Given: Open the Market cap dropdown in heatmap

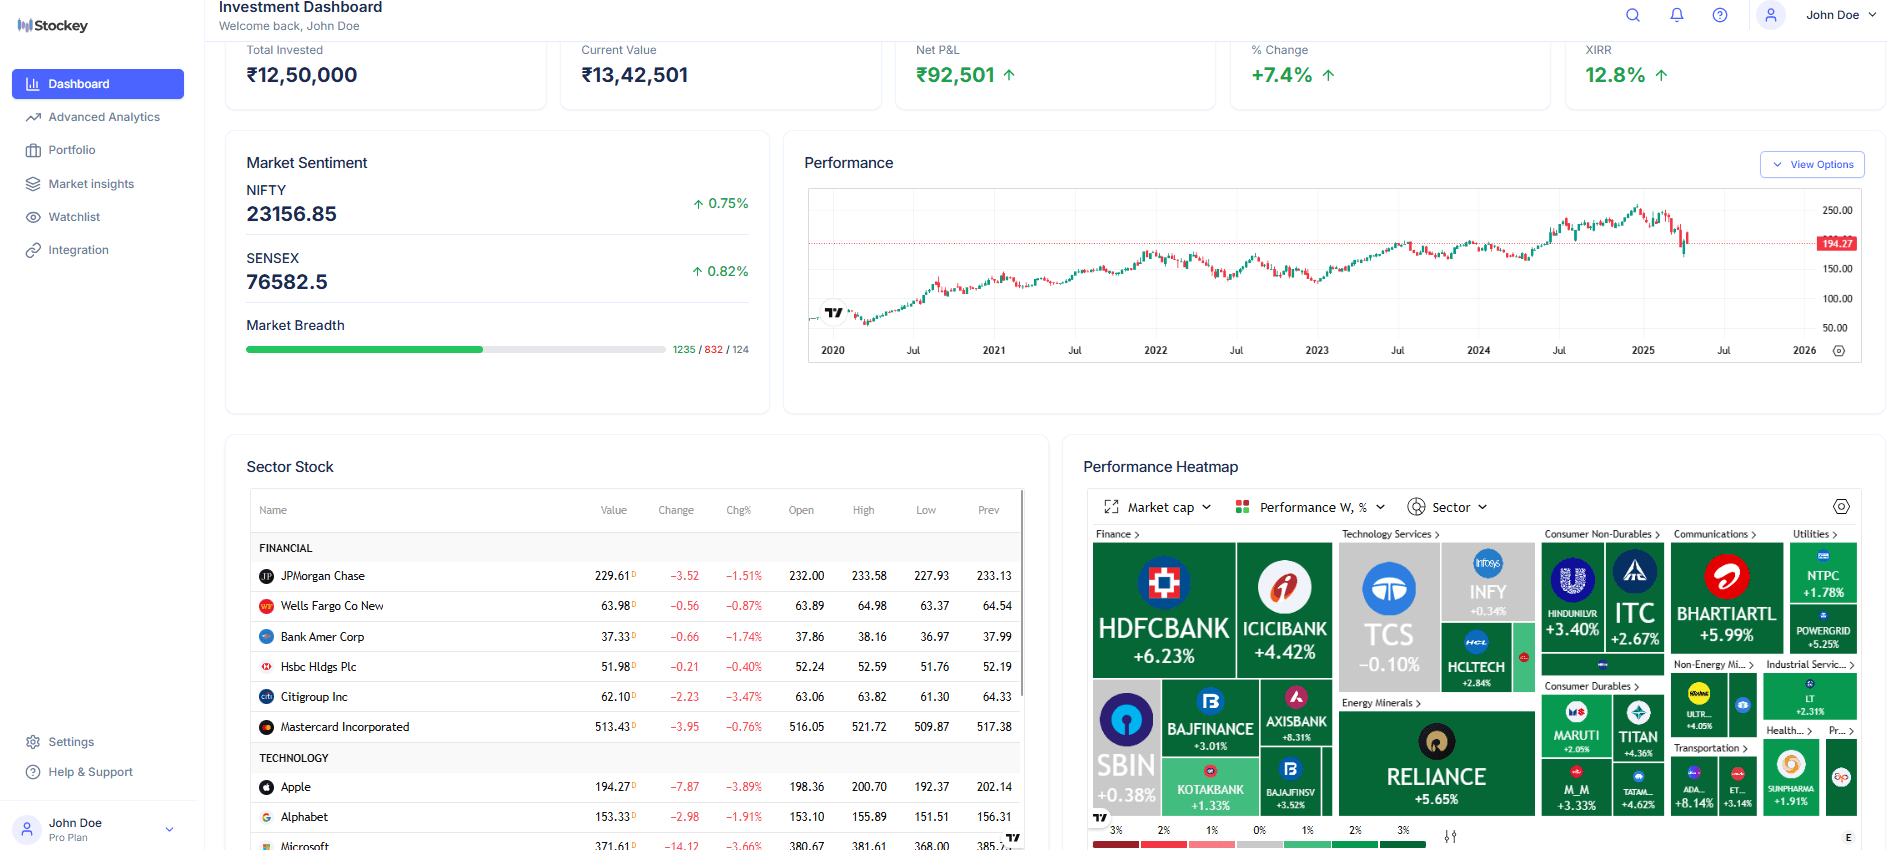Looking at the screenshot, I should coord(1158,507).
